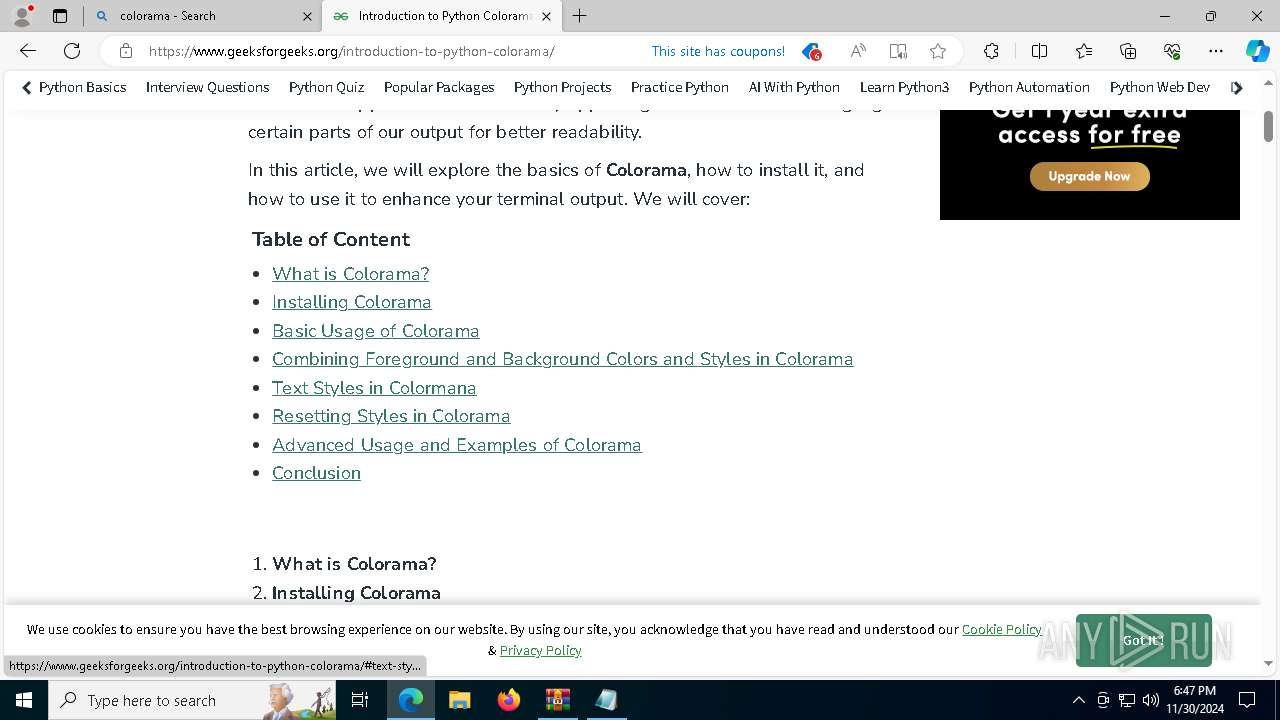Screen dimensions: 1280x720
Task: Open the Cookie Policy link
Action: (x=1001, y=629)
